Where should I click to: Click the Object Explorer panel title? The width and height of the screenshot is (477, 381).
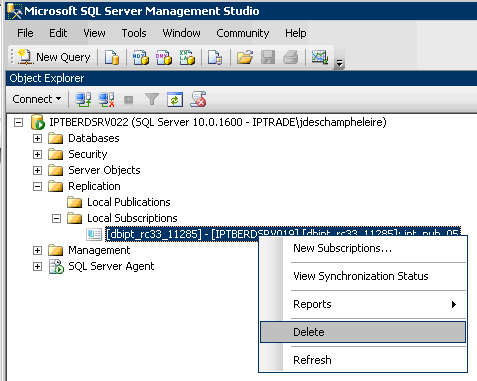[47, 78]
